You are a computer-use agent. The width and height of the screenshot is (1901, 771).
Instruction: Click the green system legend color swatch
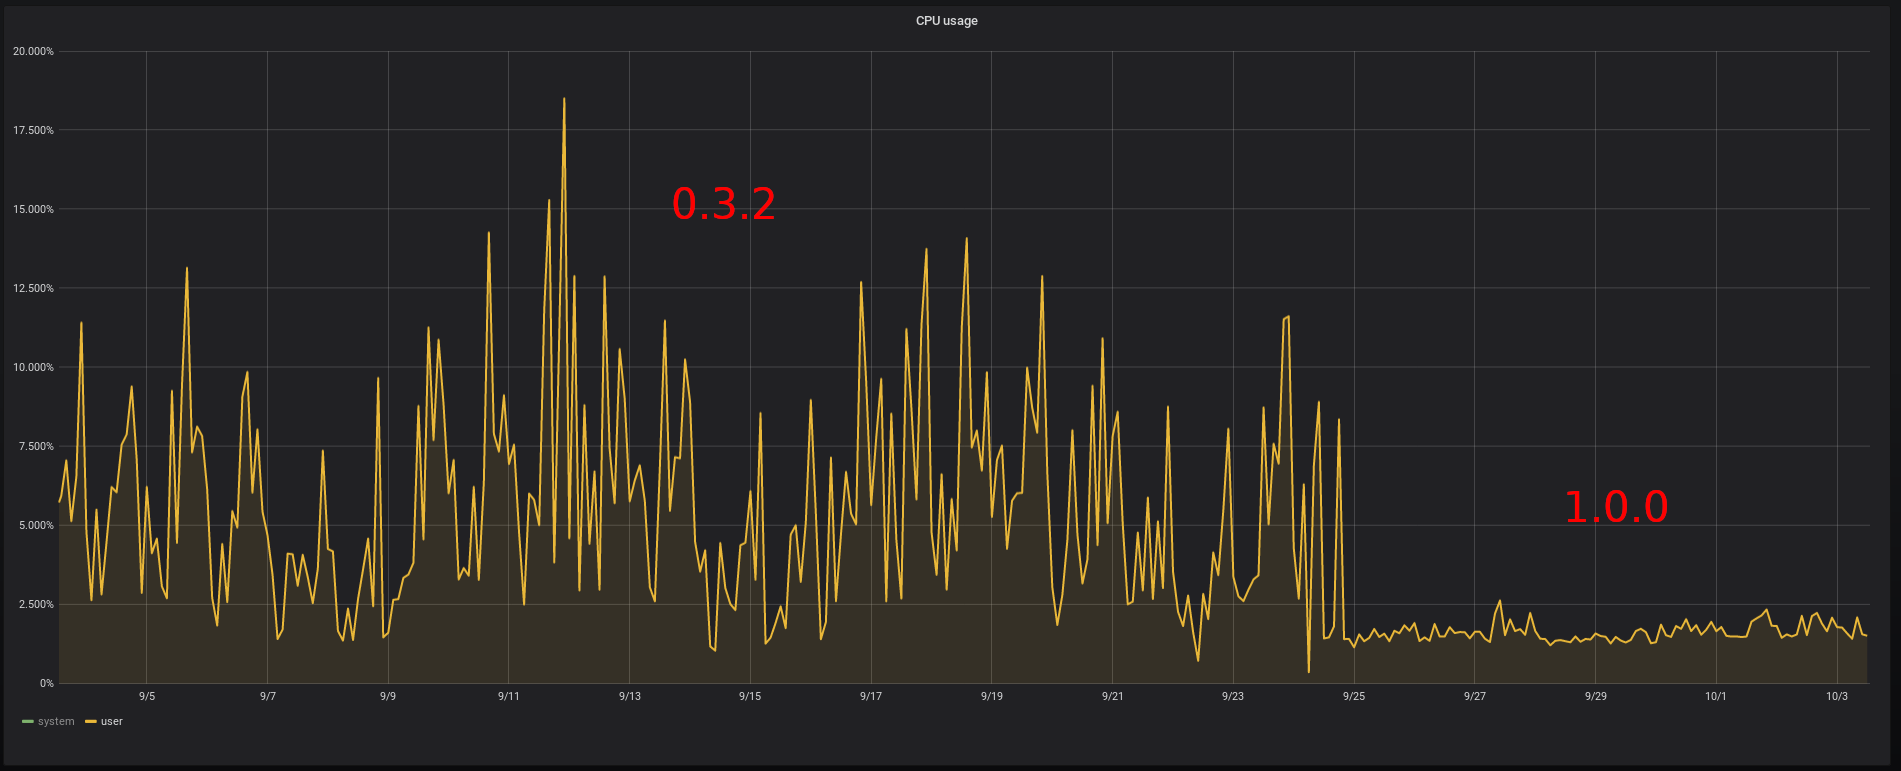[28, 722]
